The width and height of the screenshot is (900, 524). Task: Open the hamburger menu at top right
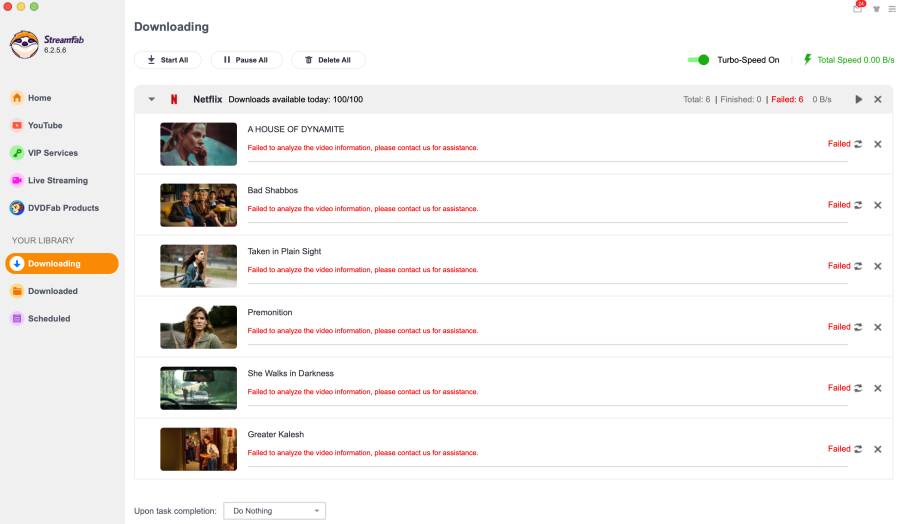pyautogui.click(x=892, y=9)
